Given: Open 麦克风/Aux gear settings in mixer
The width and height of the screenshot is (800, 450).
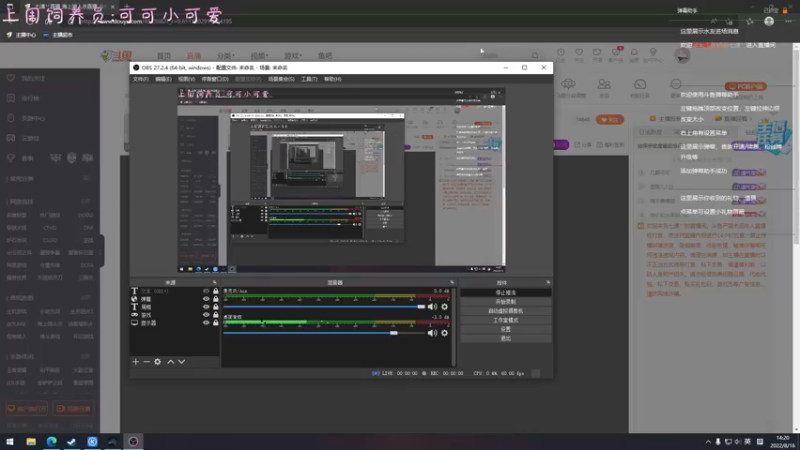Looking at the screenshot, I should pyautogui.click(x=444, y=307).
